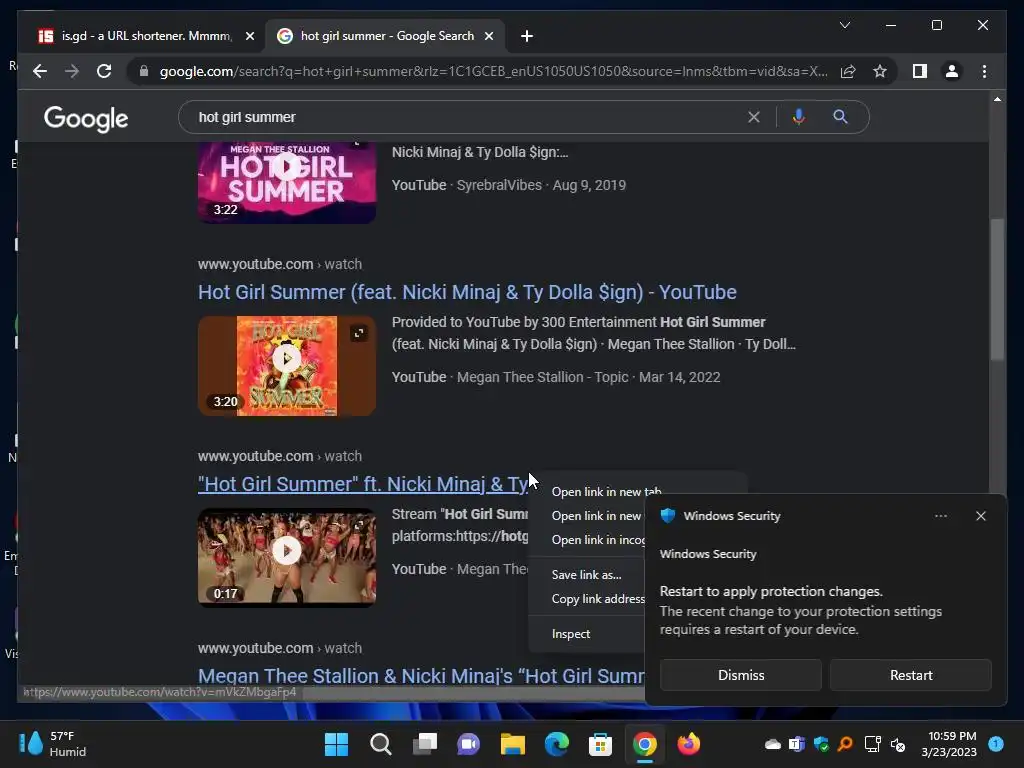
Task: Open the Chrome profile icon
Action: (x=952, y=71)
